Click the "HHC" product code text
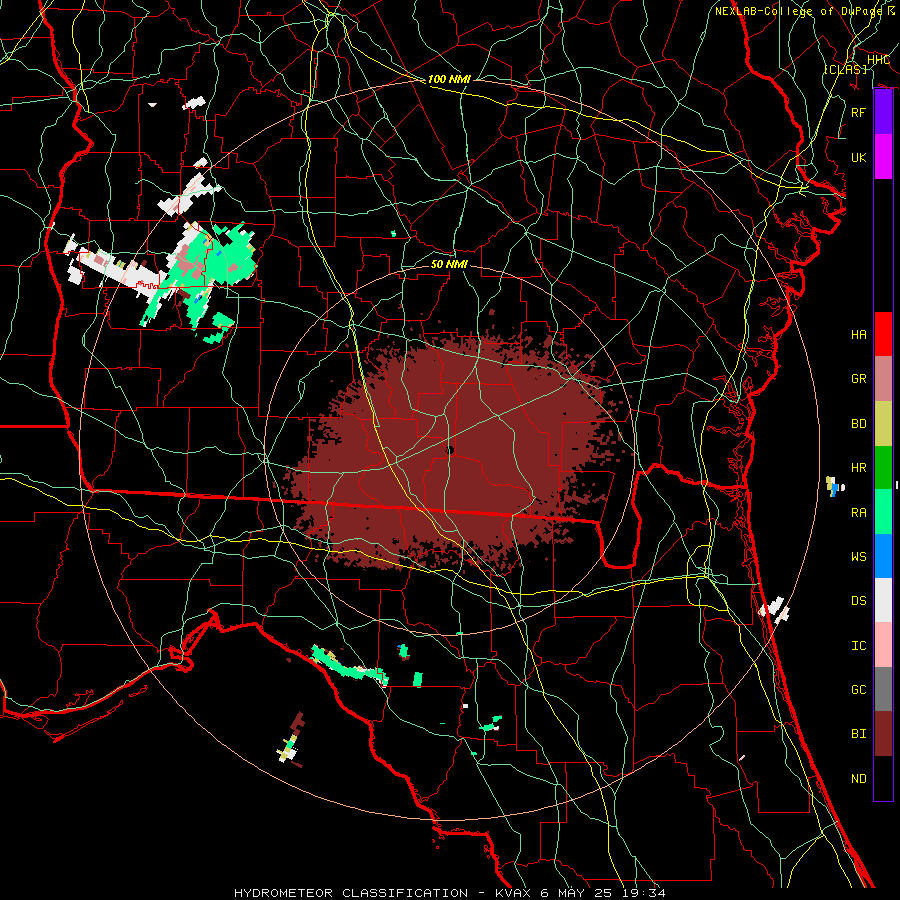Screen dimensions: 900x900 tap(878, 60)
